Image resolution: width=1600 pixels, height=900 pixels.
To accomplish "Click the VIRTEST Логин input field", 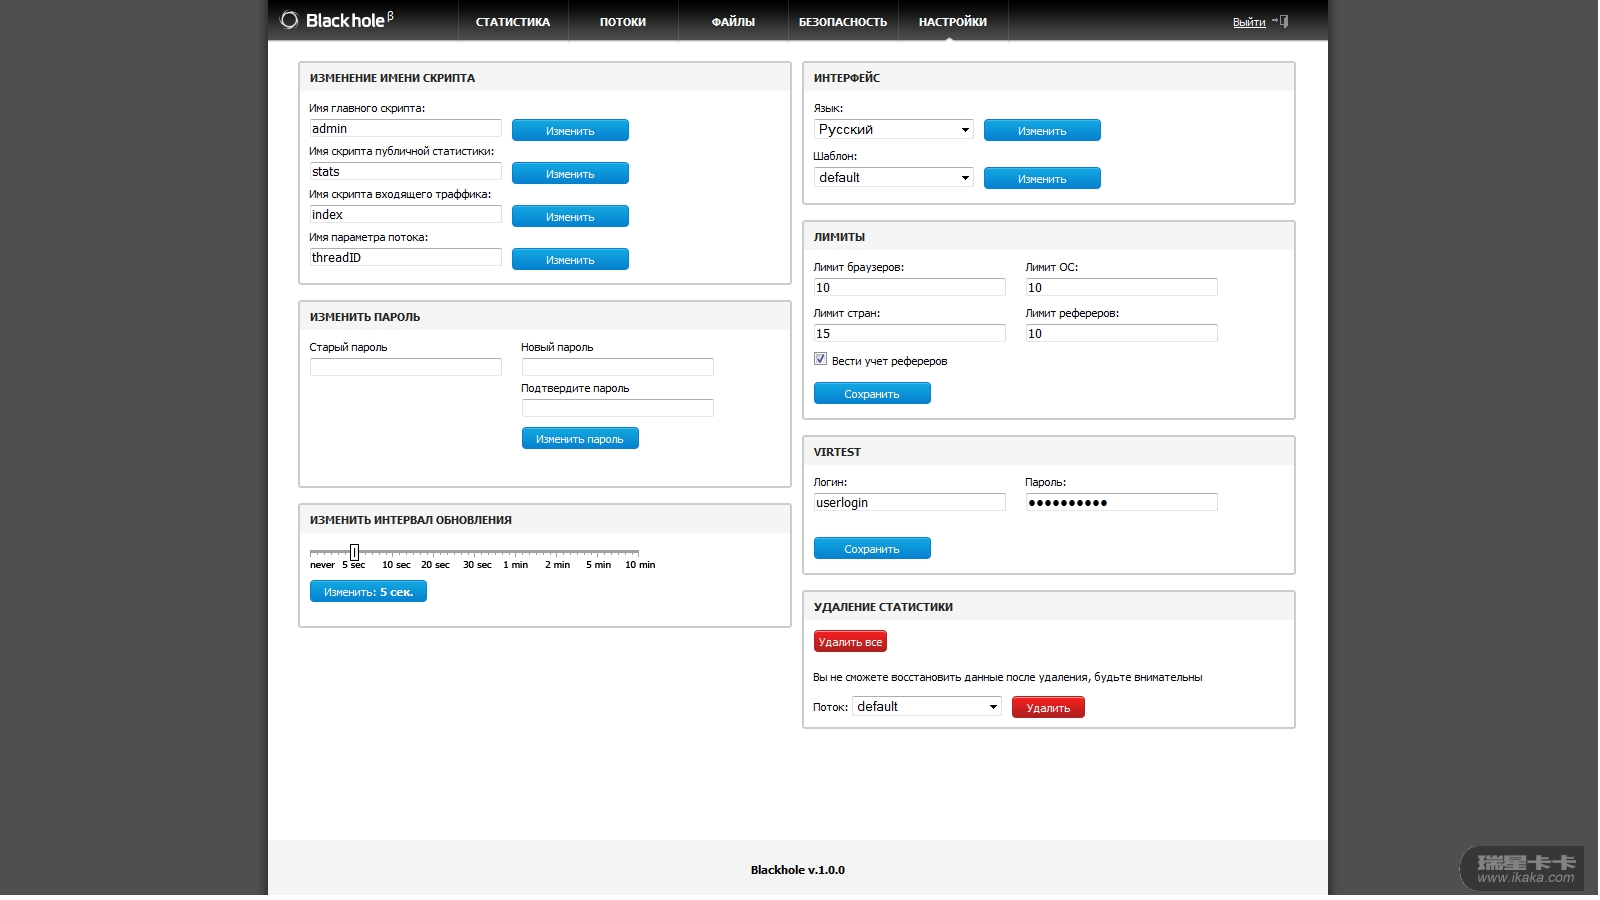I will (x=909, y=502).
